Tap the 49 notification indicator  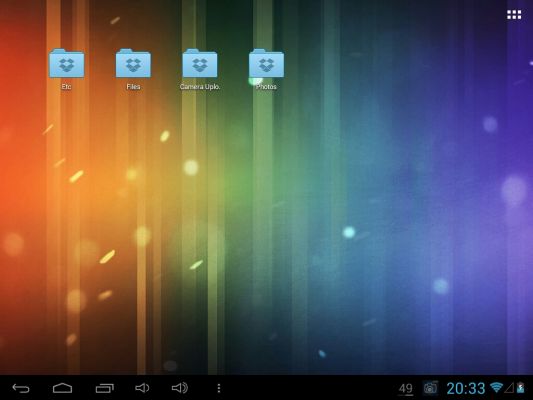coord(406,389)
